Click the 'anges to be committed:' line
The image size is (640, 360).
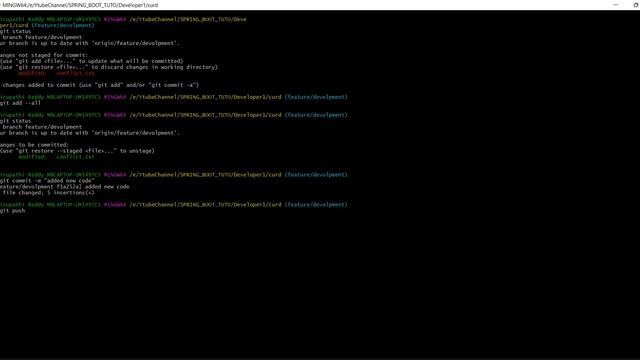point(34,145)
